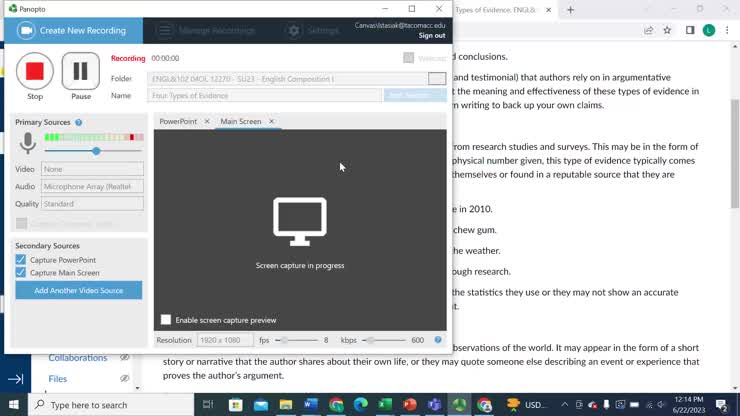Click the Sign out link
The image size is (740, 416).
431,35
